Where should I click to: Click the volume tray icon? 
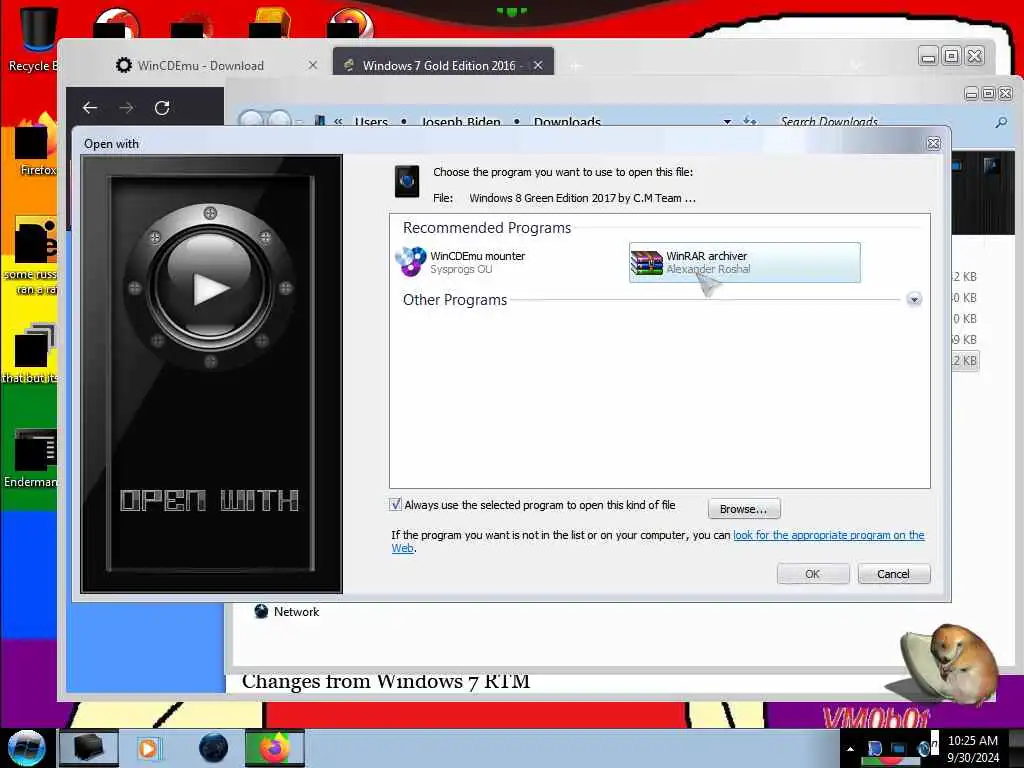[x=923, y=748]
